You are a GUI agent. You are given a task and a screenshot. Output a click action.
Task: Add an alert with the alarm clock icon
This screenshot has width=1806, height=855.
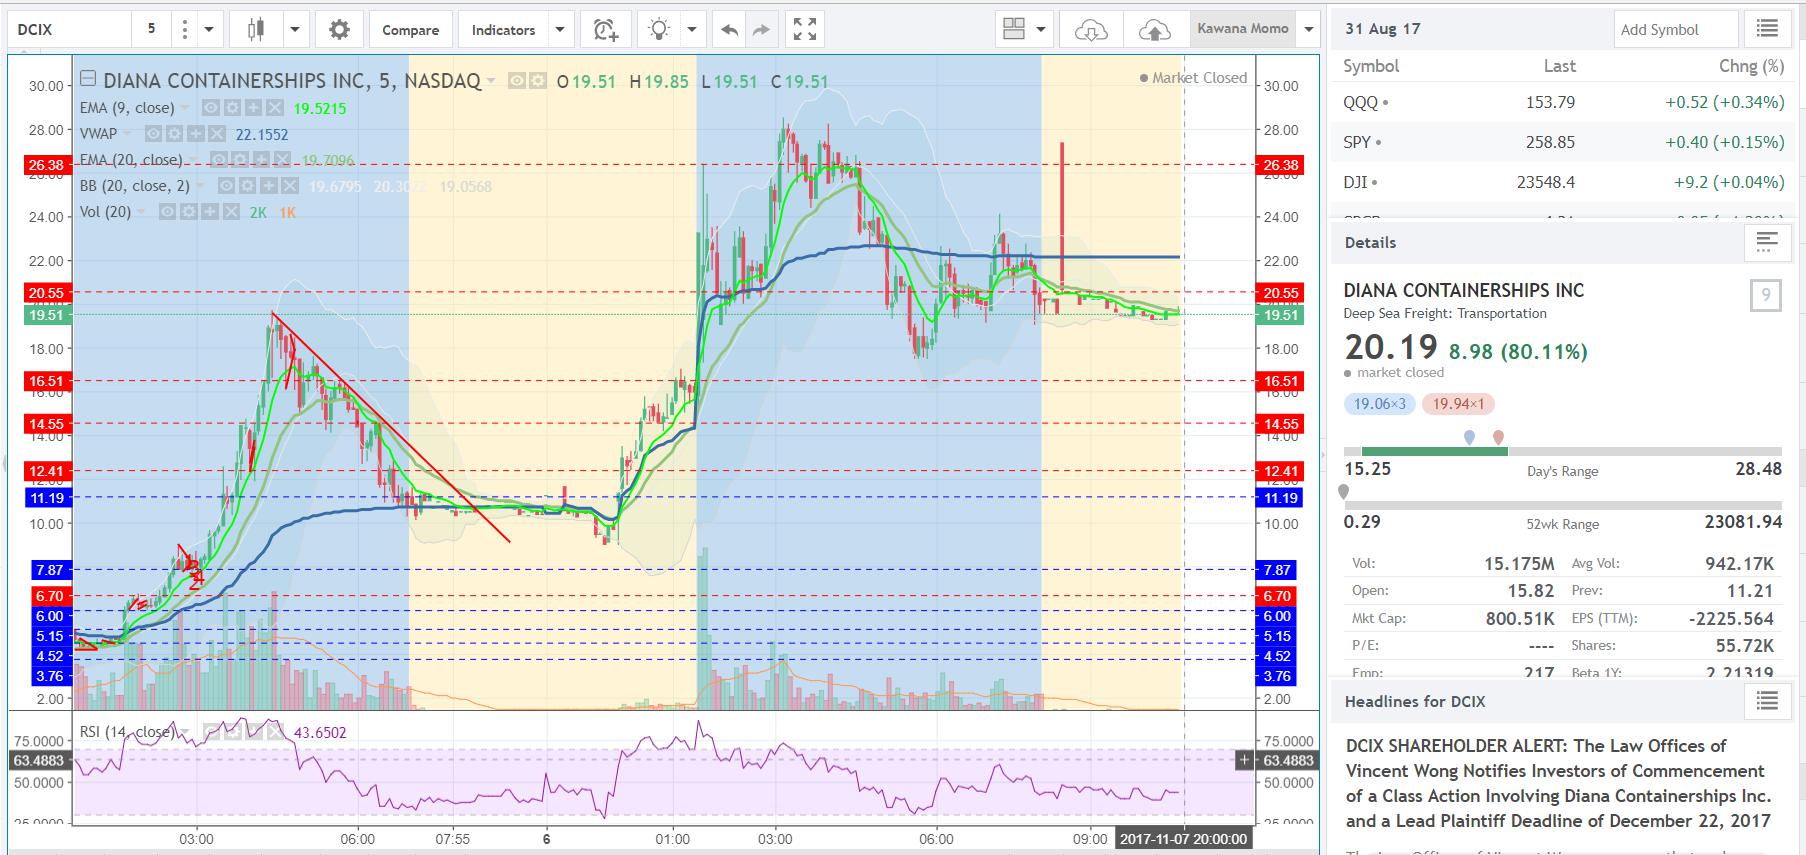[605, 30]
